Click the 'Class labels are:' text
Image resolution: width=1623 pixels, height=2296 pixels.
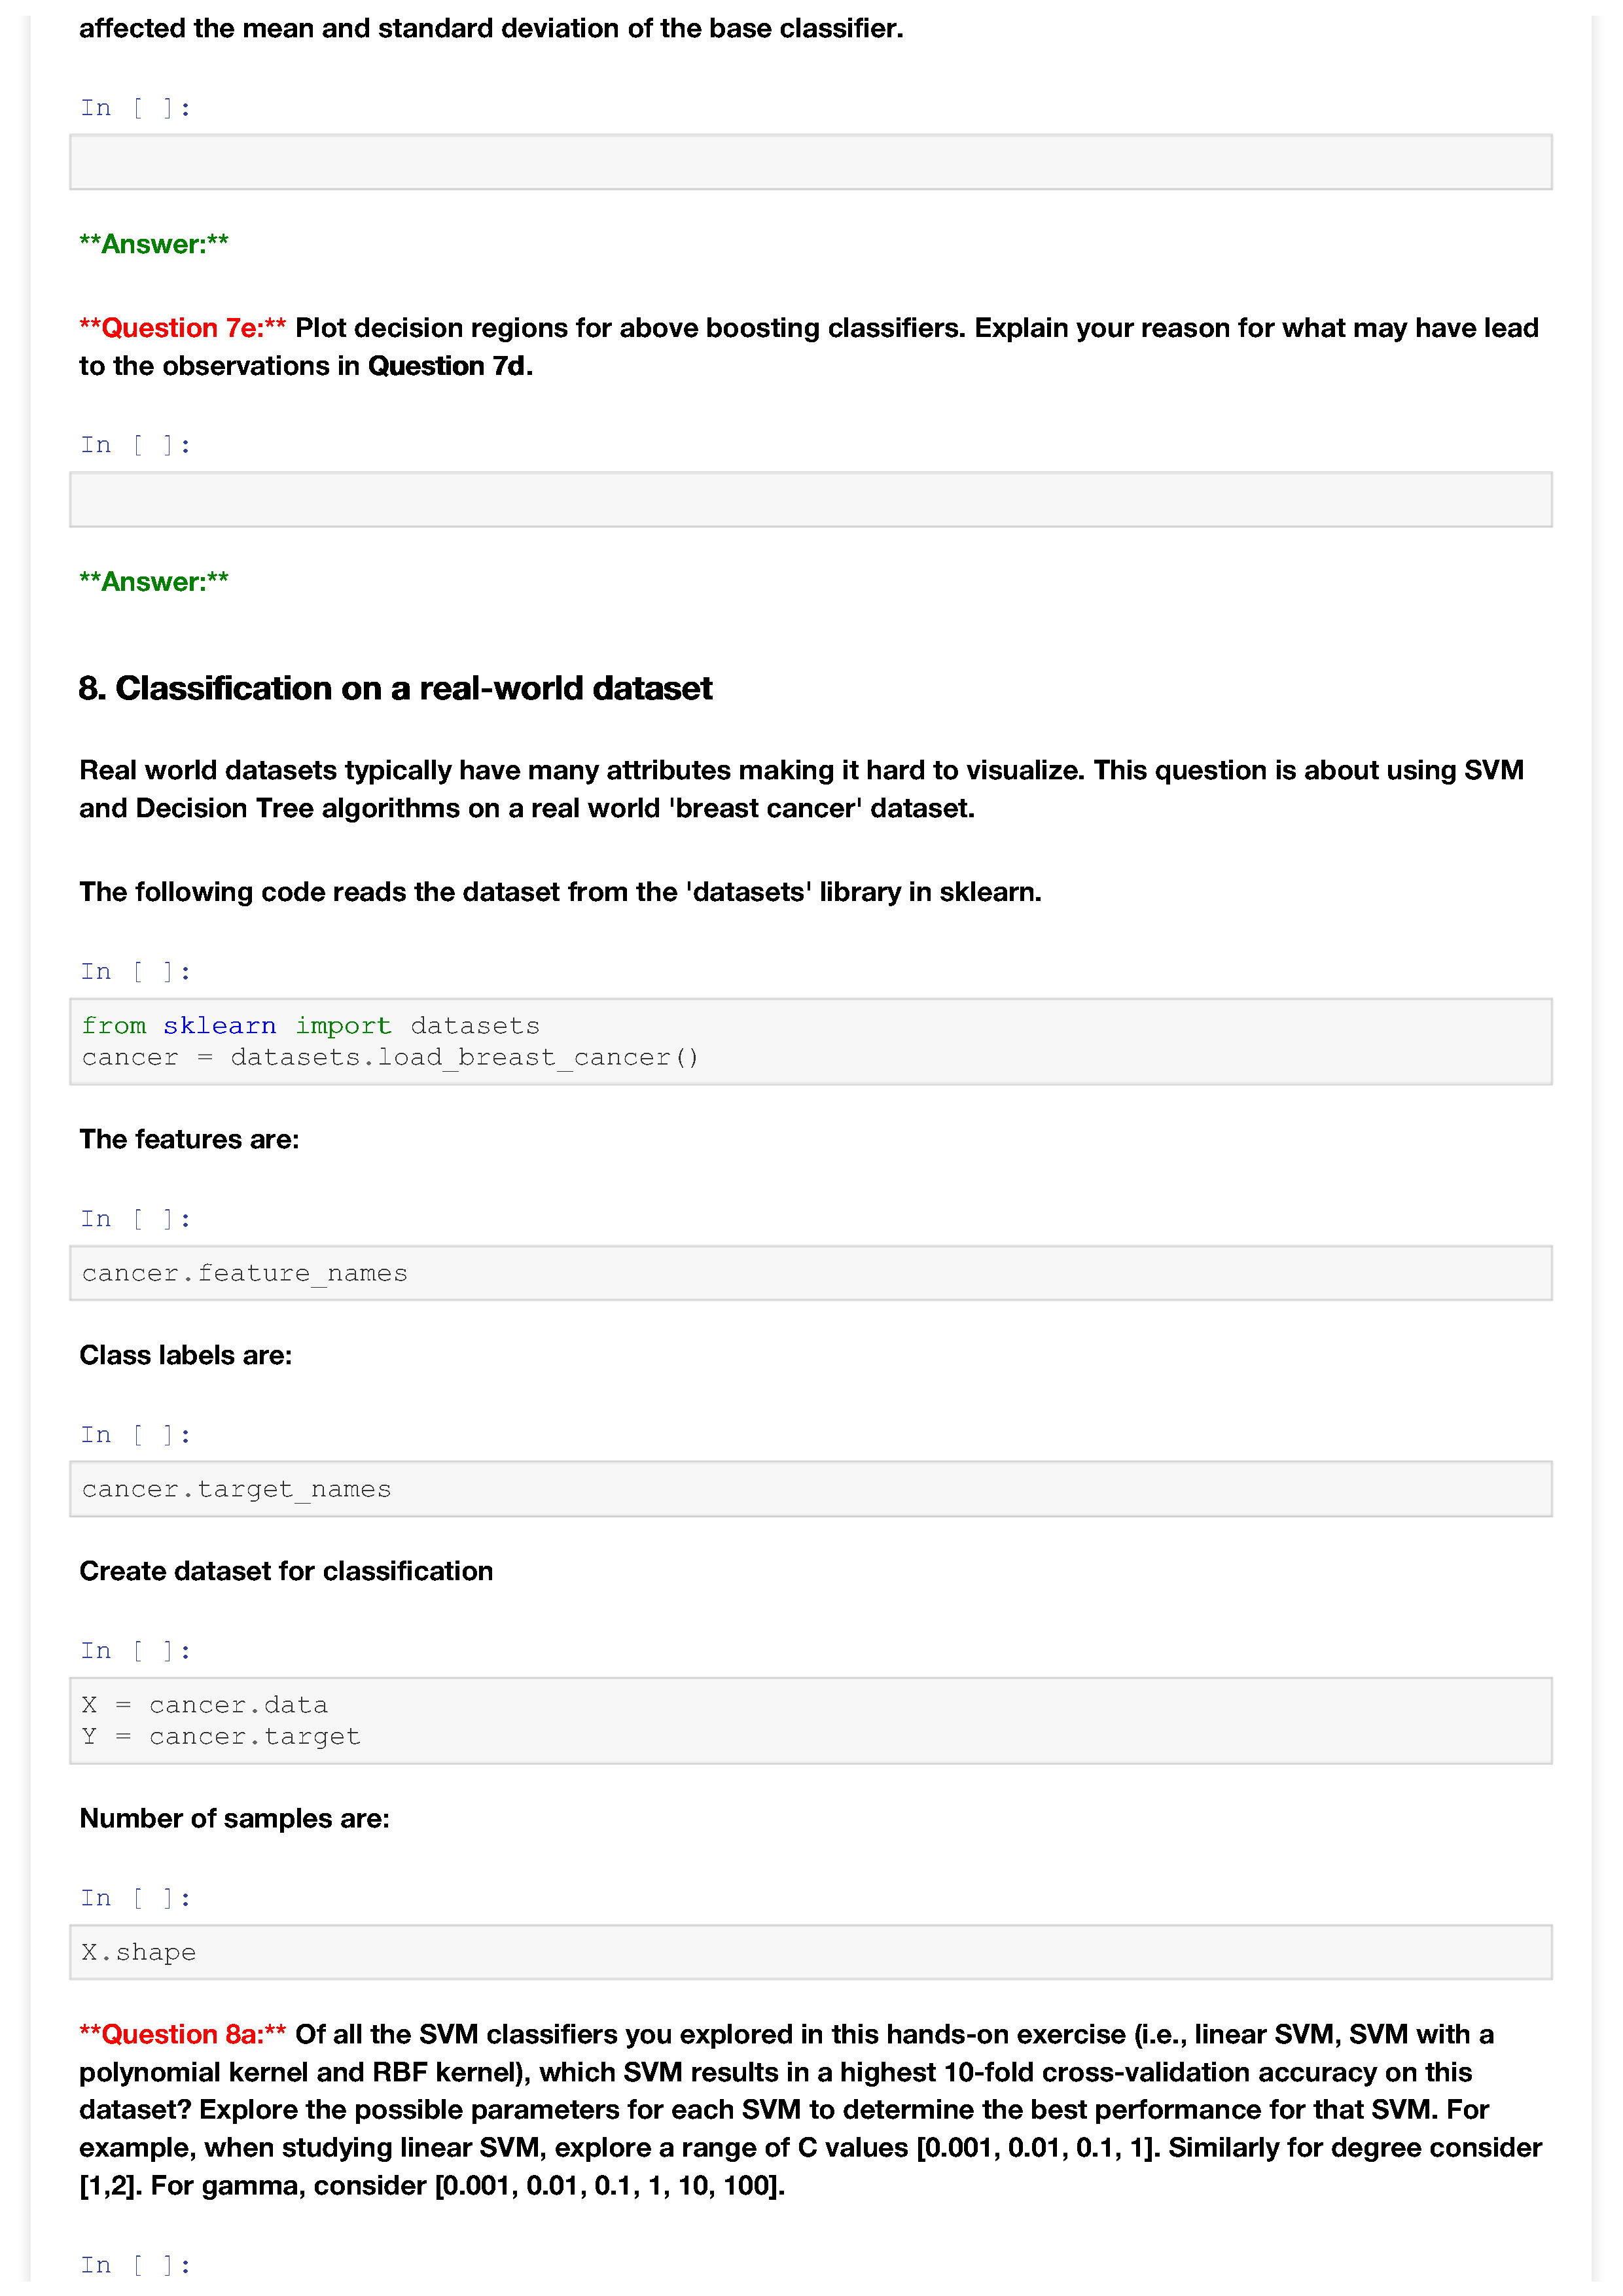(x=186, y=1355)
